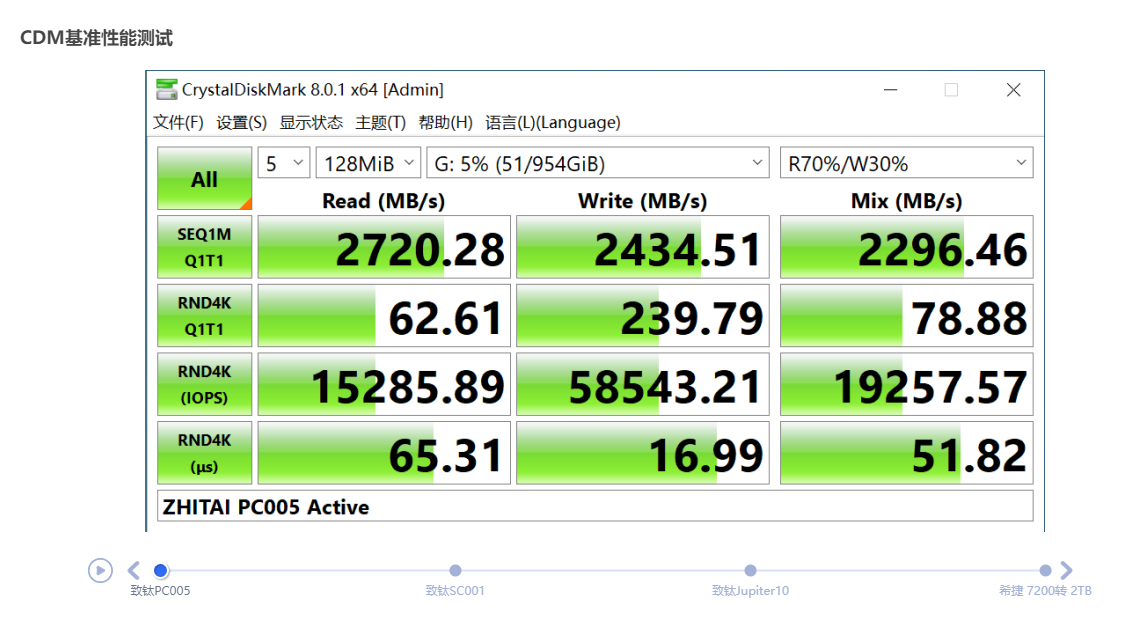Click the ZHITAI PC005 Active comment field
1127x622 pixels.
click(x=595, y=506)
